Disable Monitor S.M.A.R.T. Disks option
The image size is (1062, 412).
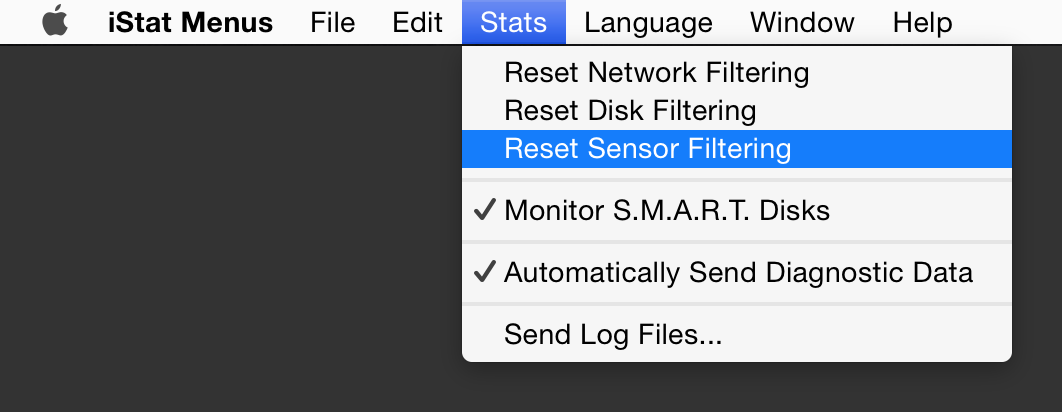pyautogui.click(x=666, y=211)
